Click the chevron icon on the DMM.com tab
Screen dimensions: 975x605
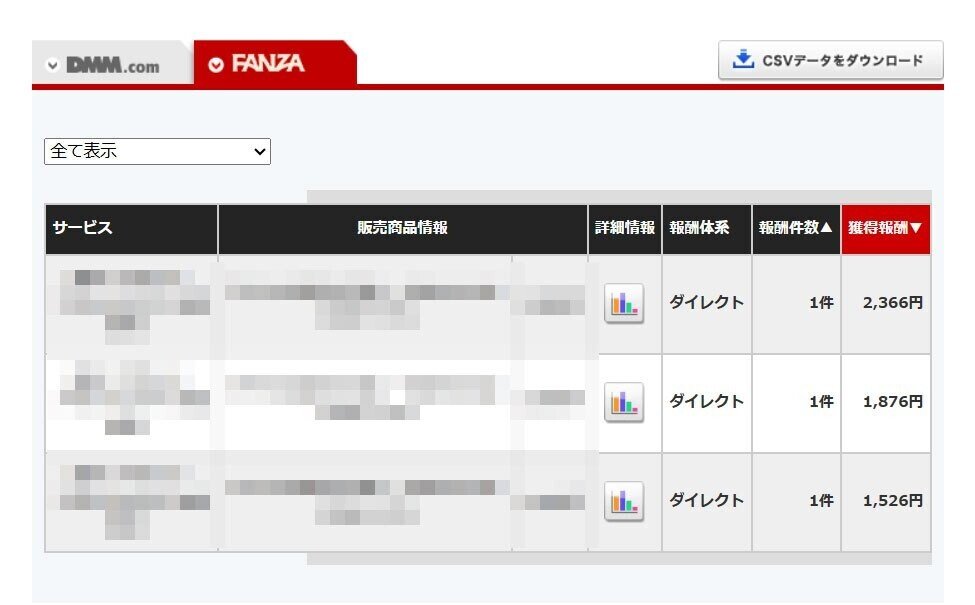coord(50,62)
